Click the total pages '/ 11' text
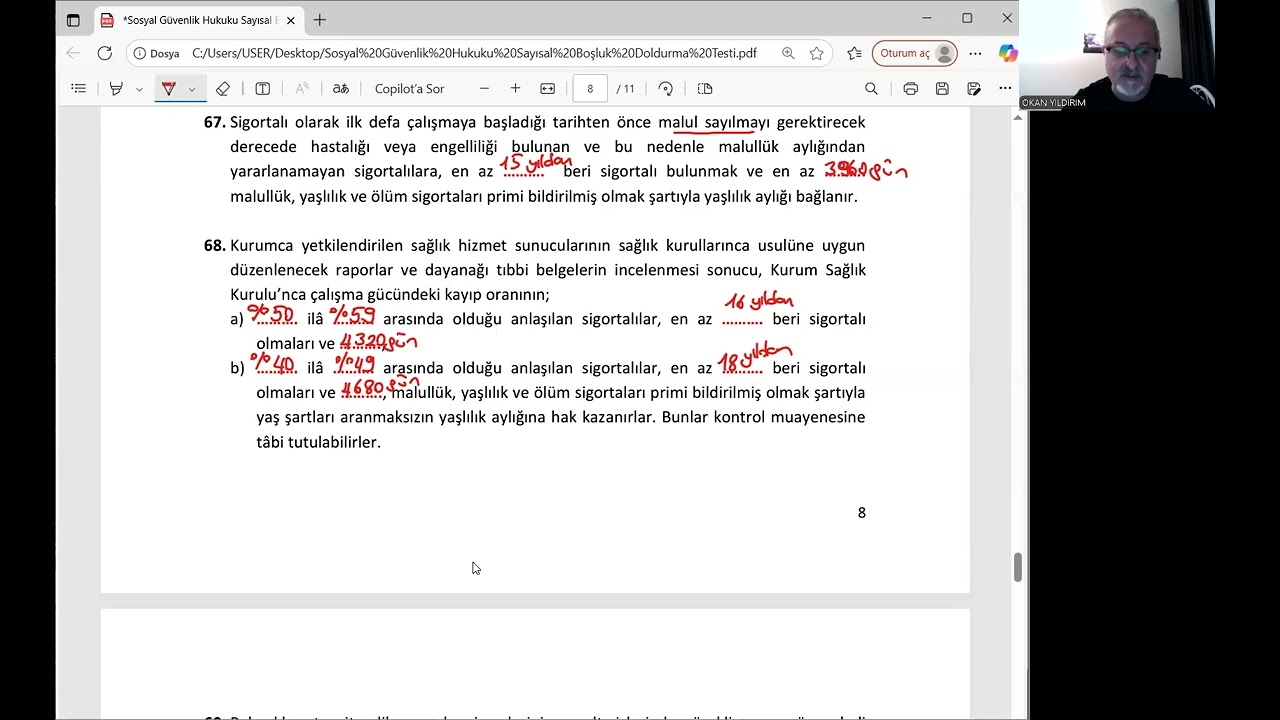1280x720 pixels. pyautogui.click(x=625, y=89)
